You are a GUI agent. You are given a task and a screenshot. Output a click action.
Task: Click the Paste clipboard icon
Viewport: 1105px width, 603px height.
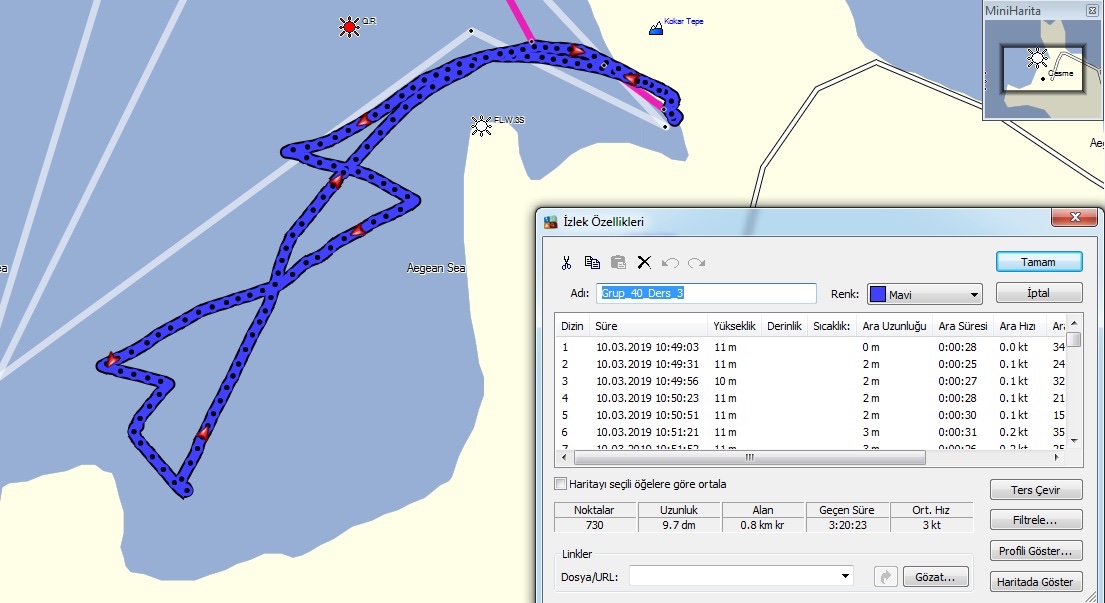point(618,263)
